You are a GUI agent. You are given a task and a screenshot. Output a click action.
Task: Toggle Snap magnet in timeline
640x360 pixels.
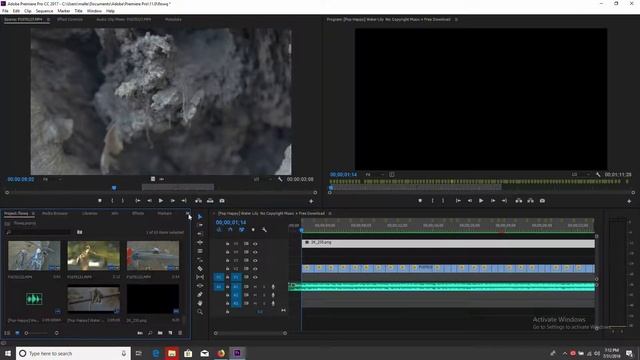pos(230,230)
